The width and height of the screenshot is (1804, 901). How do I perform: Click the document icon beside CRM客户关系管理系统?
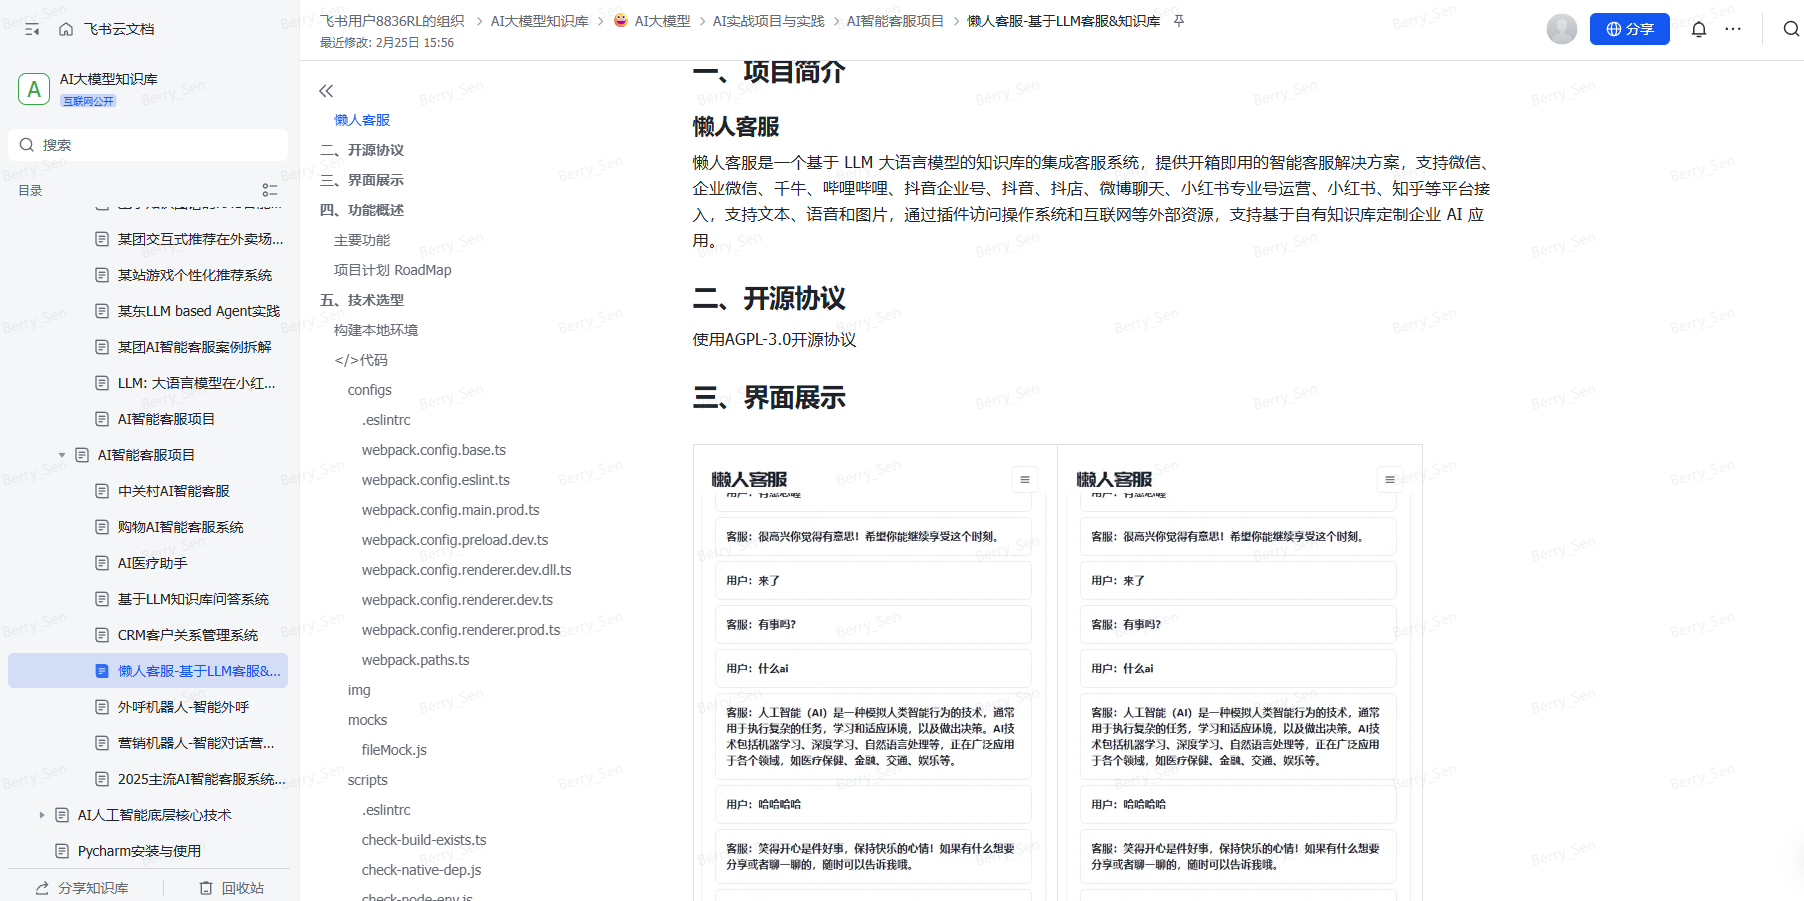pyautogui.click(x=102, y=635)
